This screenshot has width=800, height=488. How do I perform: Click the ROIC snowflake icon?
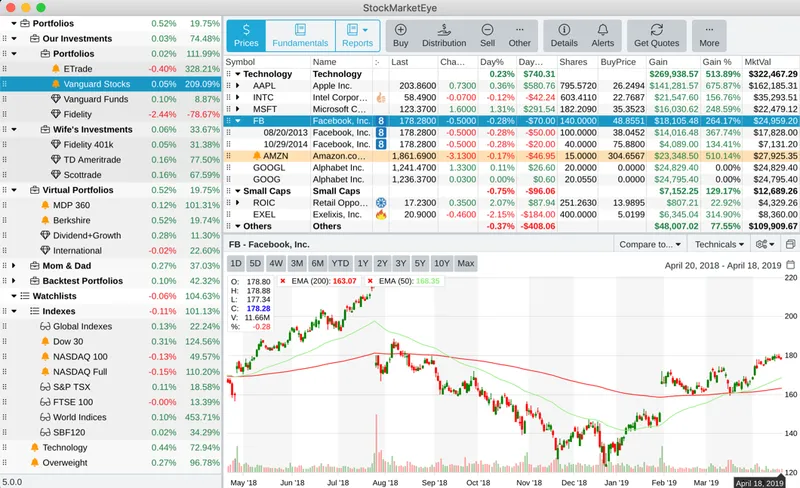coord(381,203)
